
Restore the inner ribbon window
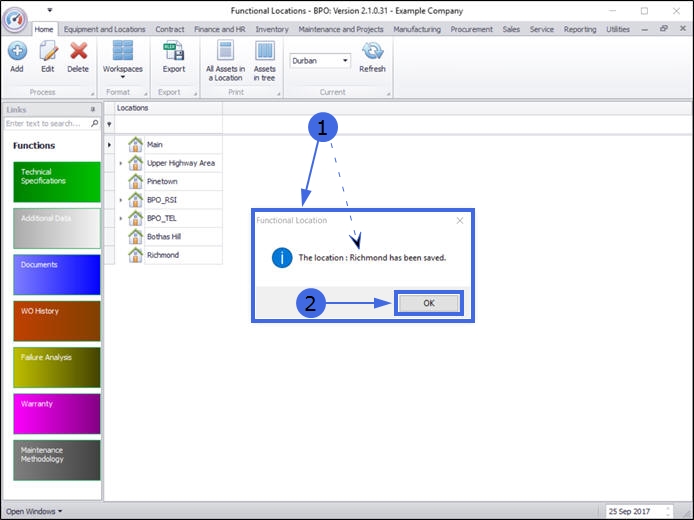click(663, 29)
